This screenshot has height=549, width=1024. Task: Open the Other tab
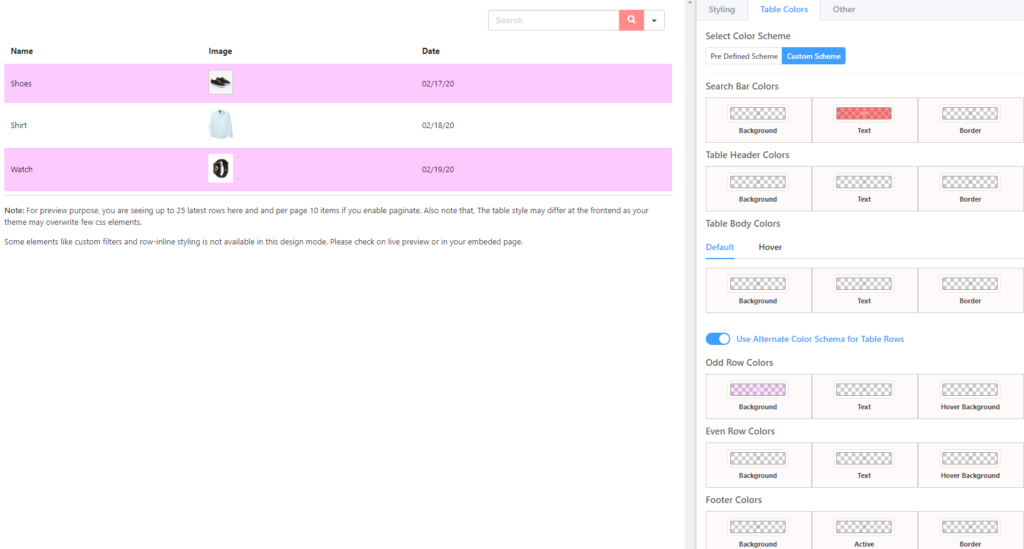pyautogui.click(x=844, y=10)
